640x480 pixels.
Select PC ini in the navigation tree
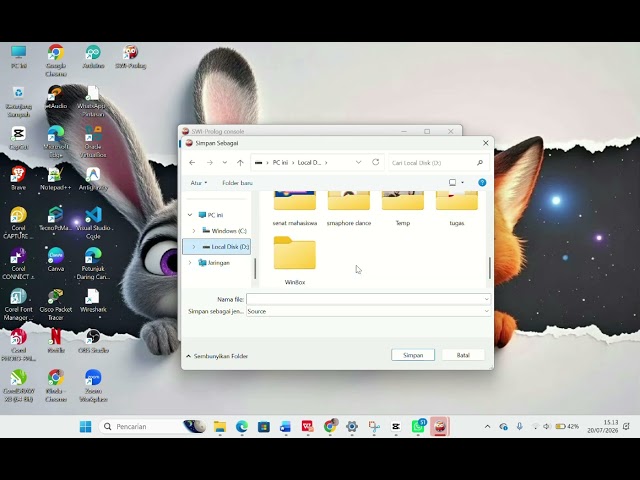[211, 215]
